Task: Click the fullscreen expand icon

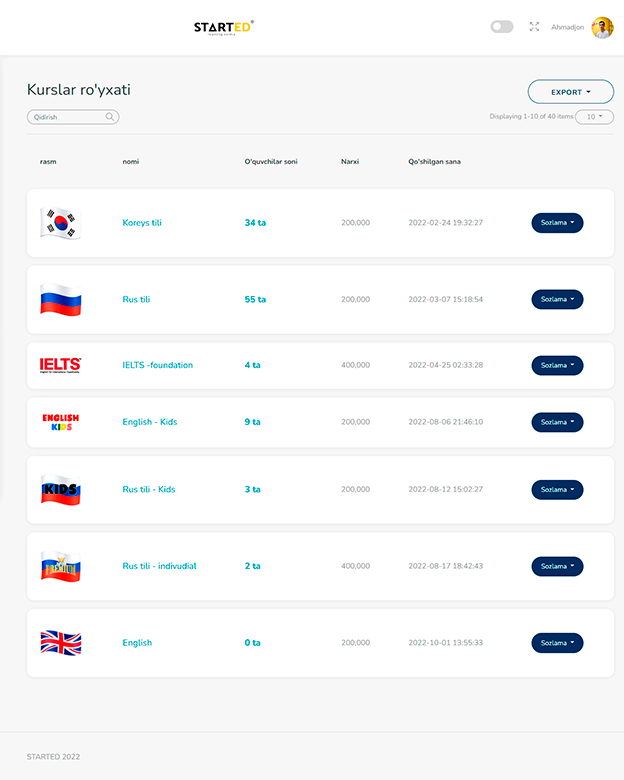Action: [x=534, y=27]
